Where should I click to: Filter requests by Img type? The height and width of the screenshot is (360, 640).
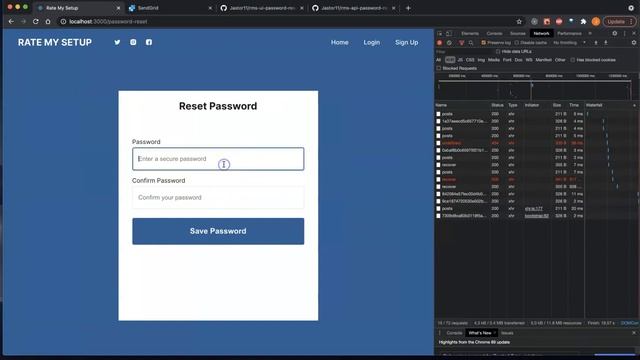tap(481, 60)
